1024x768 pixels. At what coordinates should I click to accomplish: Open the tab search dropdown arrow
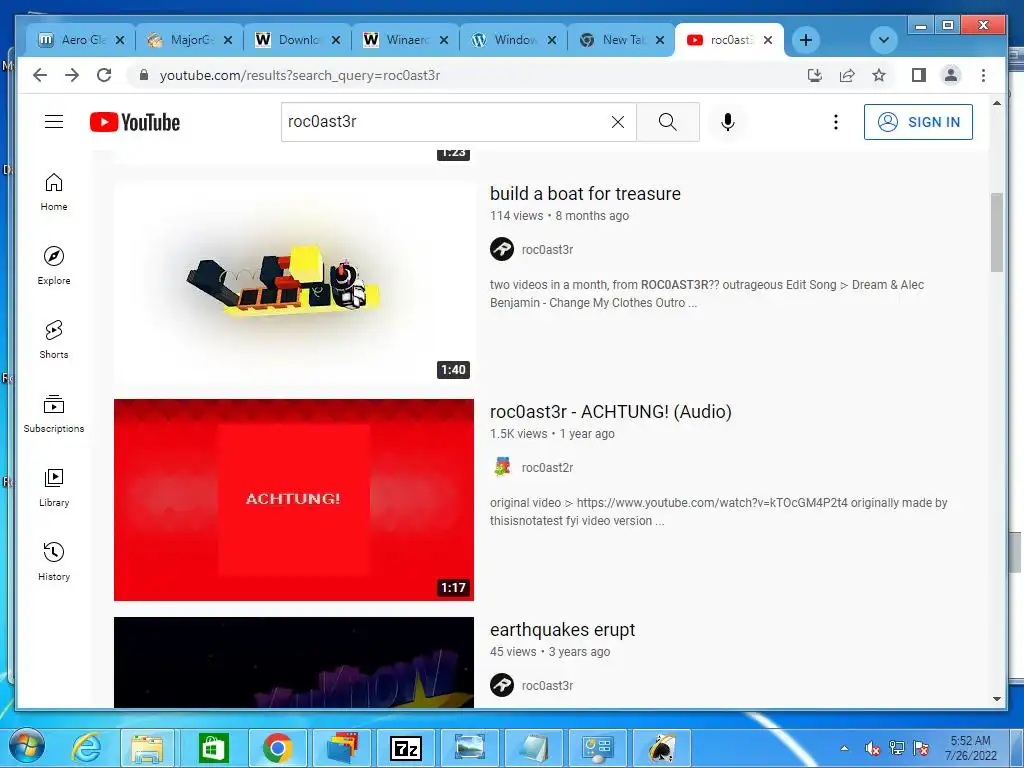(884, 40)
